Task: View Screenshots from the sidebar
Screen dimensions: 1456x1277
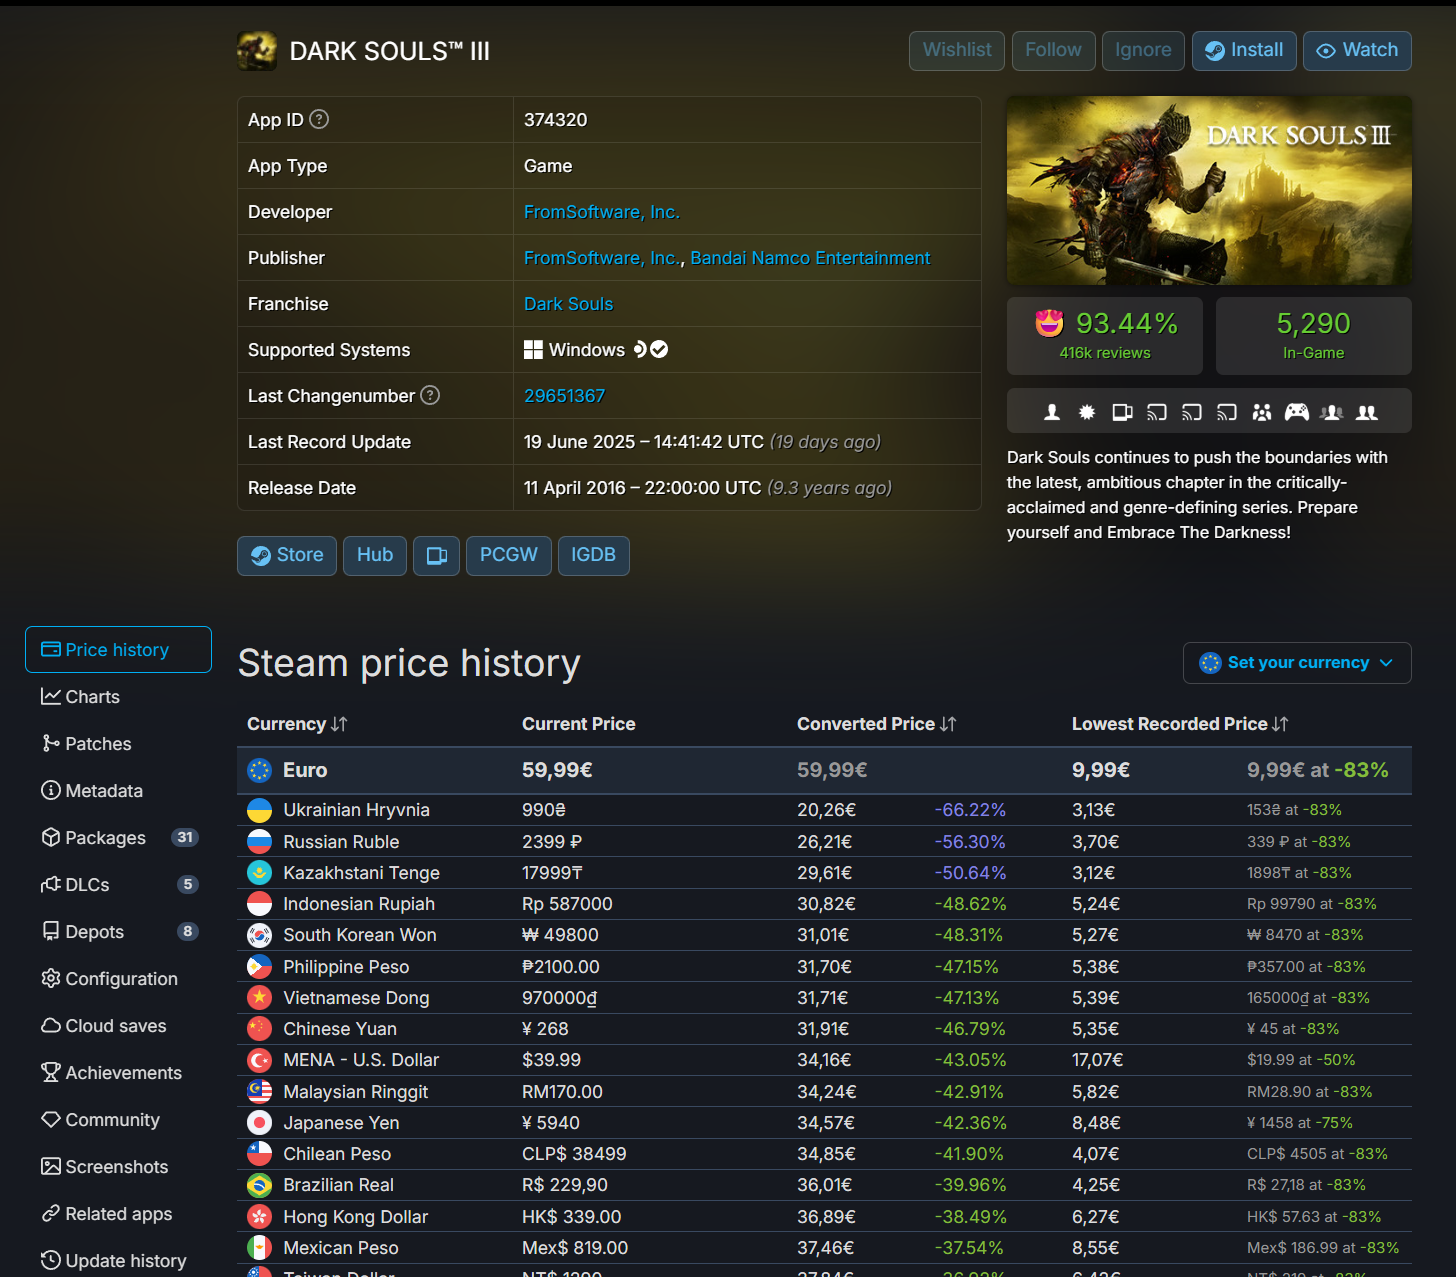Action: tap(118, 1167)
